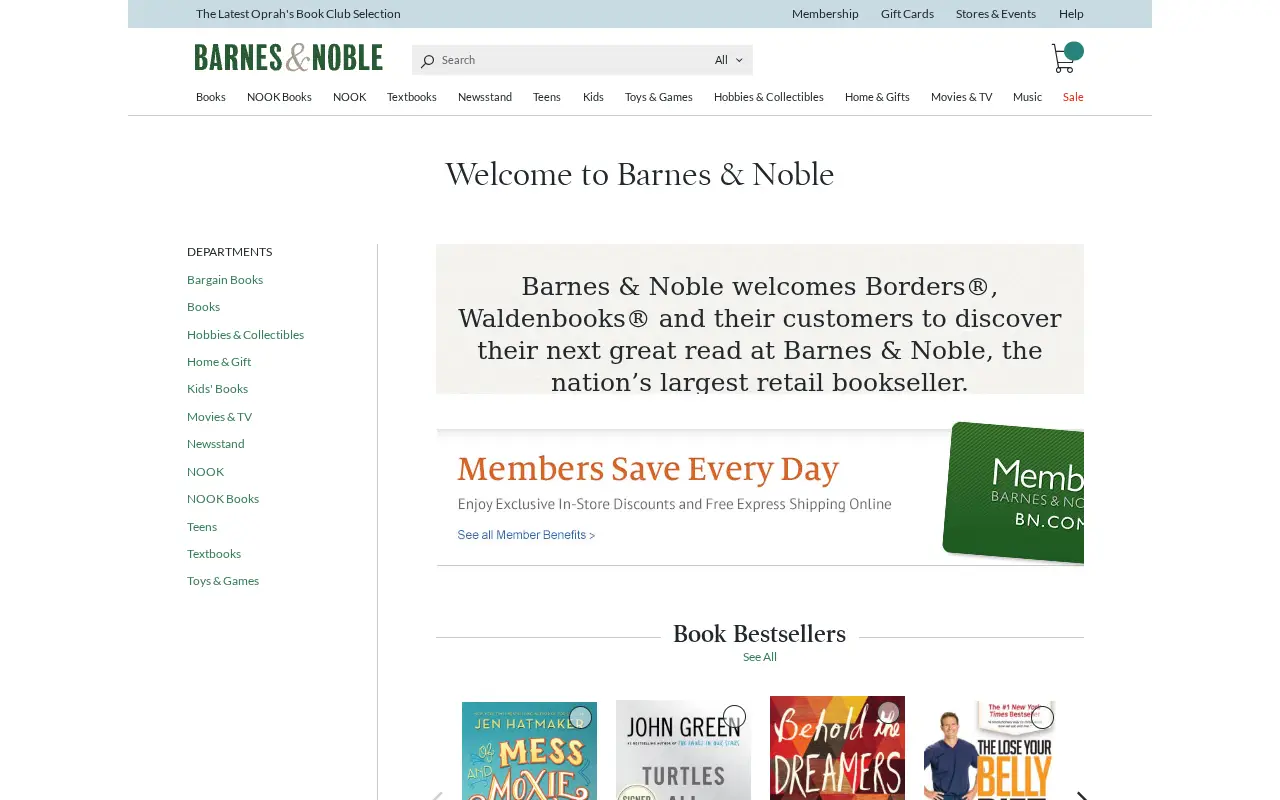Viewport: 1280px width, 800px height.
Task: Open the Stores & Events link
Action: pos(996,14)
